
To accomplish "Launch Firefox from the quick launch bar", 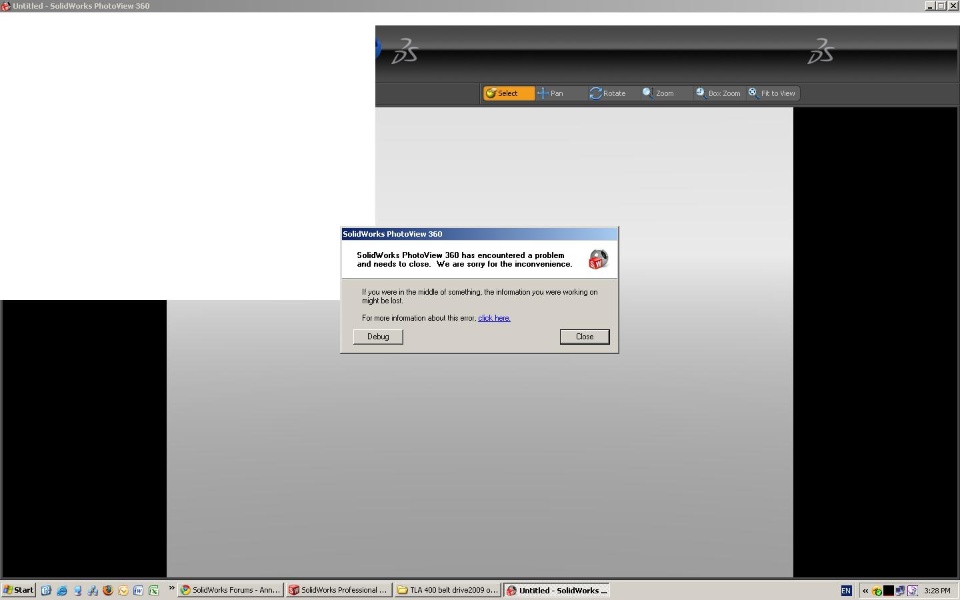I will click(x=108, y=591).
